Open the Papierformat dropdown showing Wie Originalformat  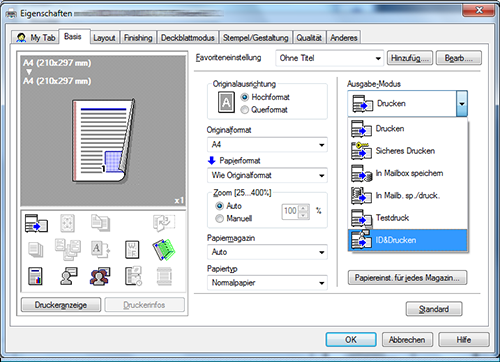[267, 175]
